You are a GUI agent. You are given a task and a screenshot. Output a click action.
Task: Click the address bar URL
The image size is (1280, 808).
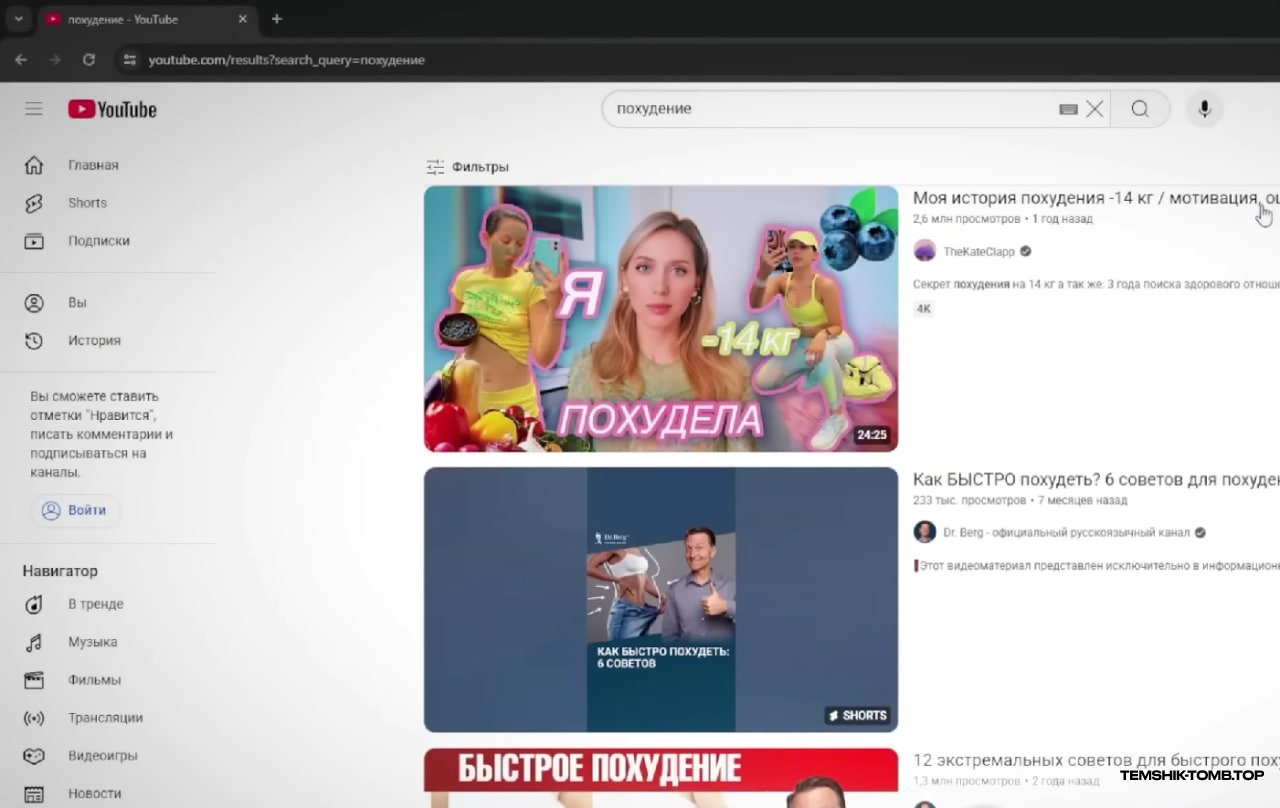tap(286, 60)
